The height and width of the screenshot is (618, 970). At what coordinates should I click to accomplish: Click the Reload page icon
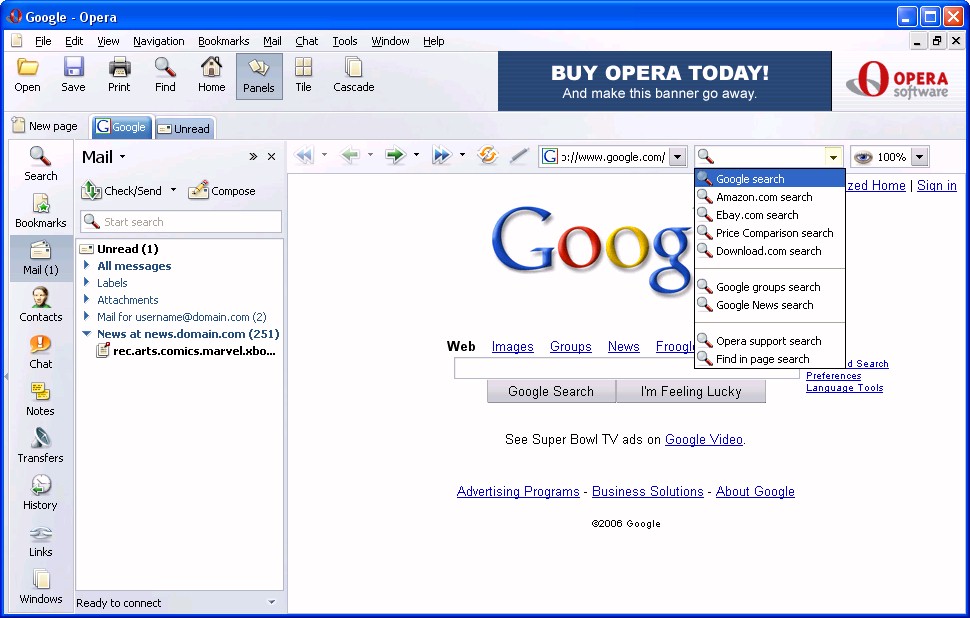coord(487,155)
